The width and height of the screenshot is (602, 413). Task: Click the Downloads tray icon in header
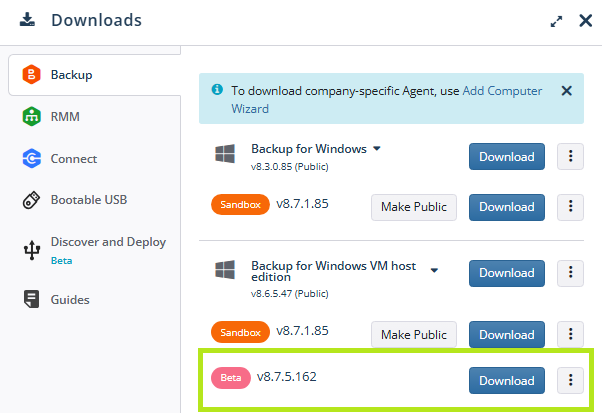point(27,20)
